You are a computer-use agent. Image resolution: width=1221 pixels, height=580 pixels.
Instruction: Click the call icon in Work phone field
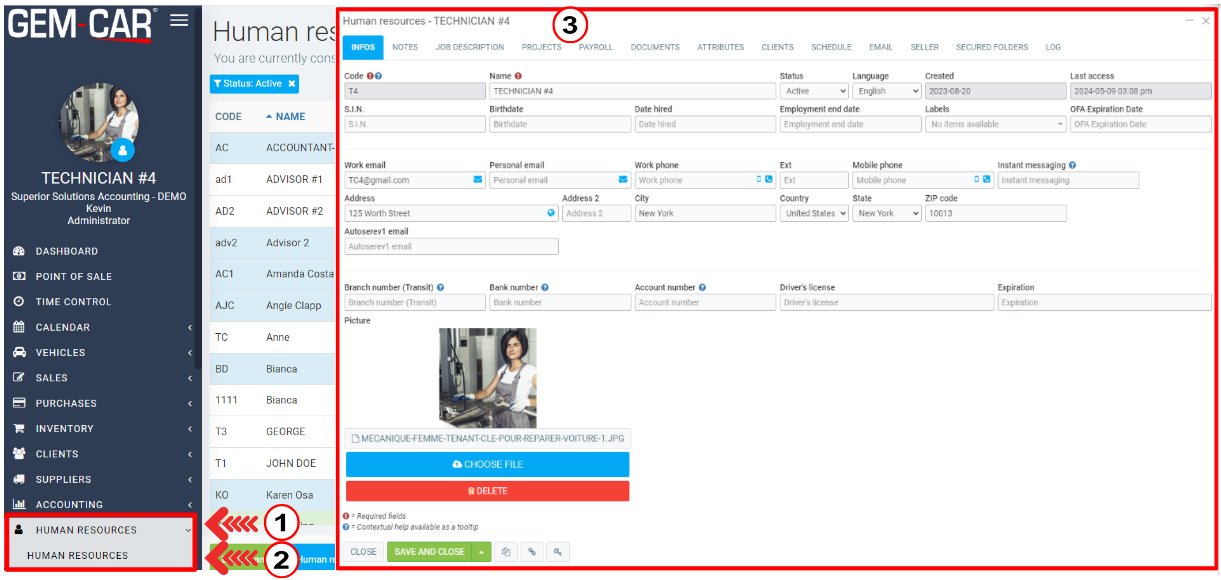pyautogui.click(x=768, y=180)
